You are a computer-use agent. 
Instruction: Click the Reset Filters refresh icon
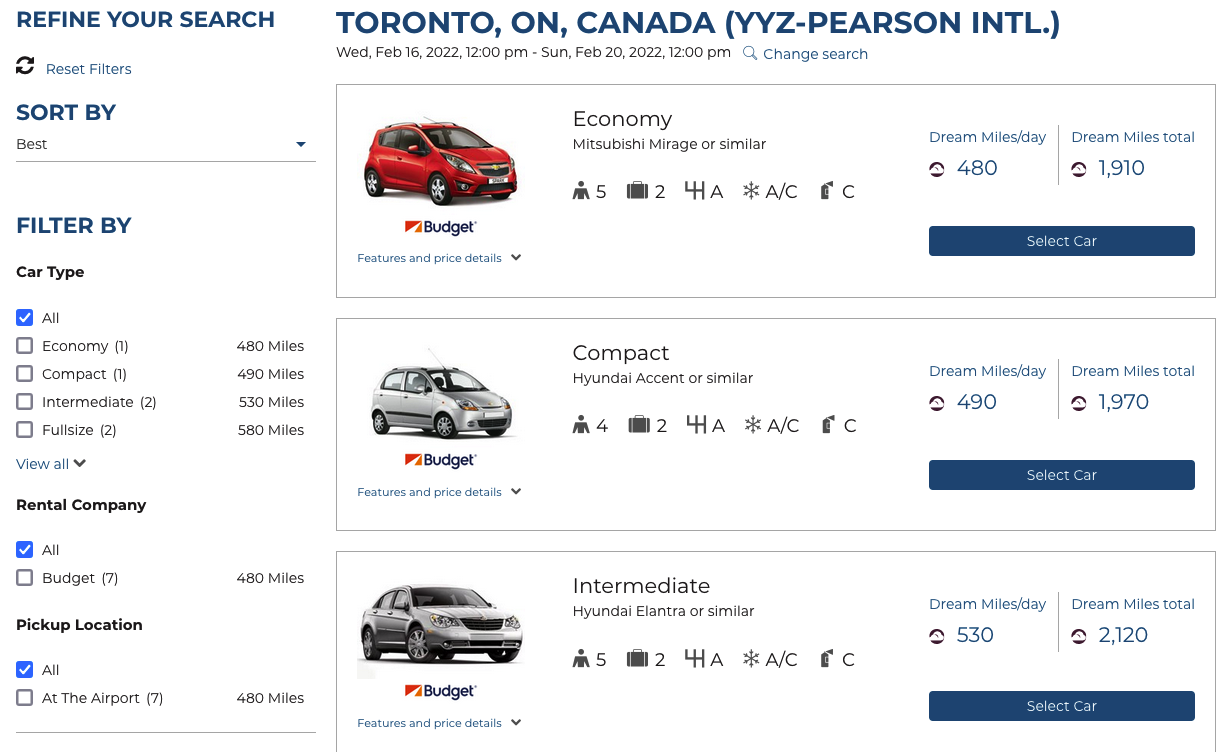tap(25, 66)
